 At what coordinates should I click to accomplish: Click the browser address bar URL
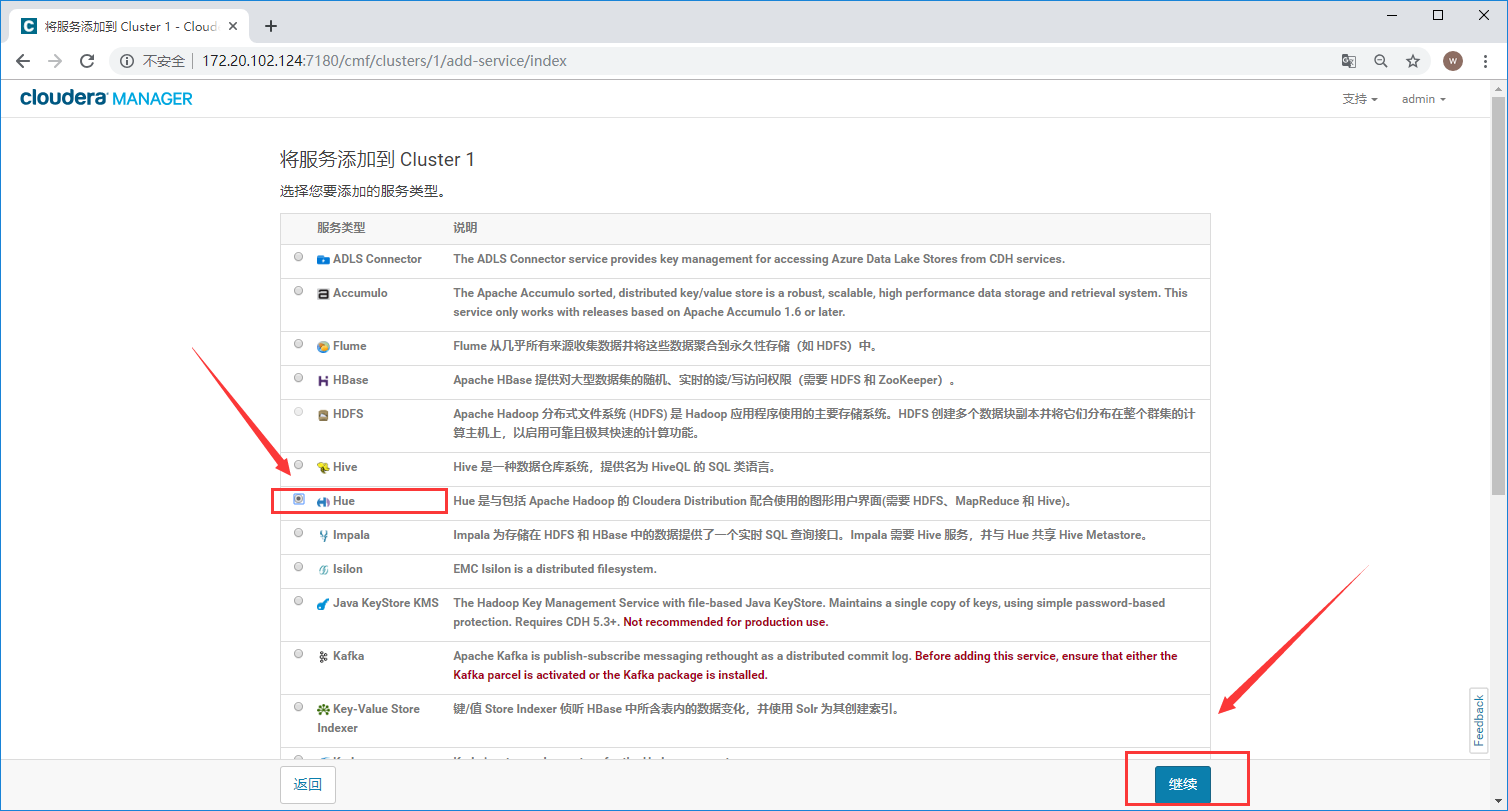point(384,61)
